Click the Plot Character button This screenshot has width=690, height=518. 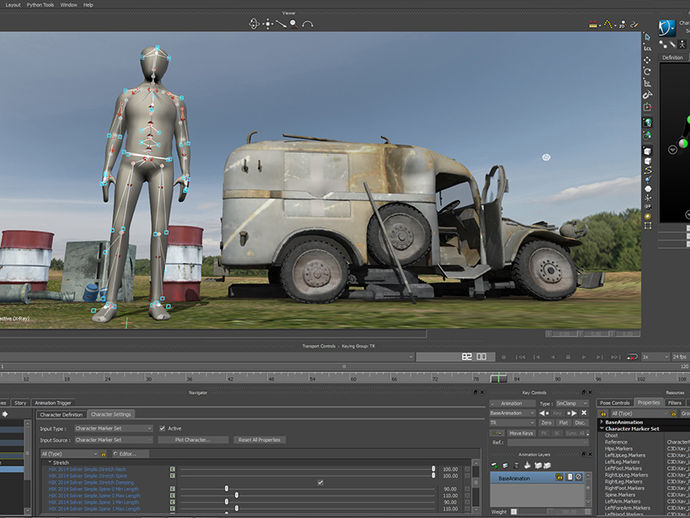(x=193, y=440)
